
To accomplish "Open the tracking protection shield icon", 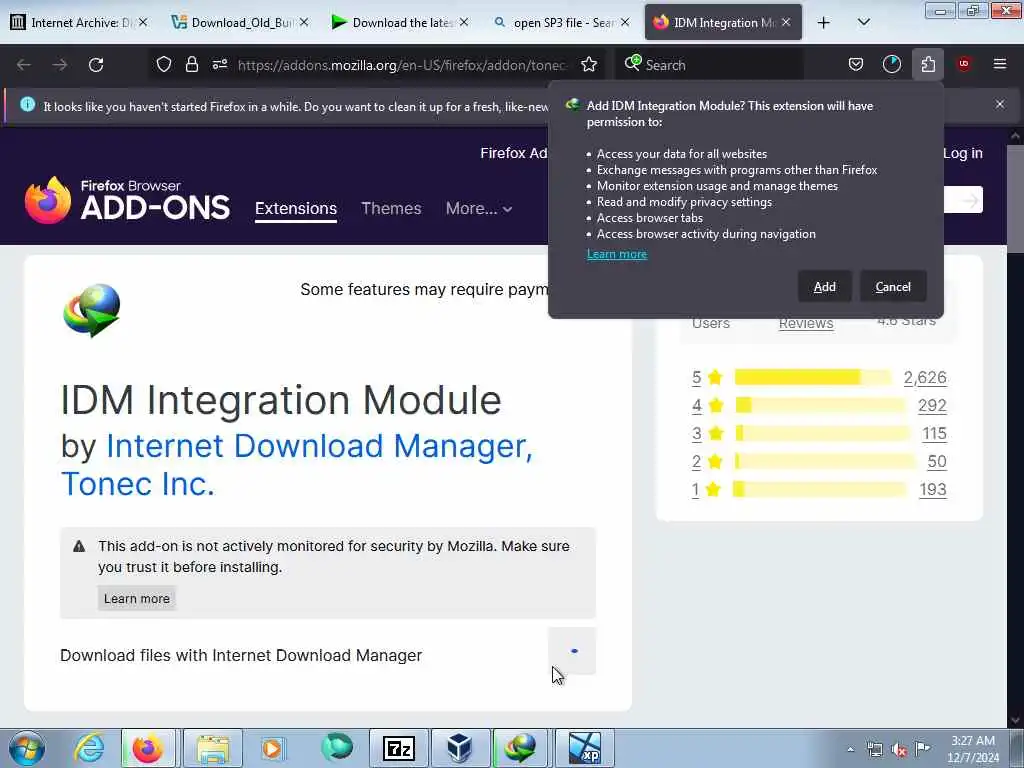I will [x=164, y=64].
